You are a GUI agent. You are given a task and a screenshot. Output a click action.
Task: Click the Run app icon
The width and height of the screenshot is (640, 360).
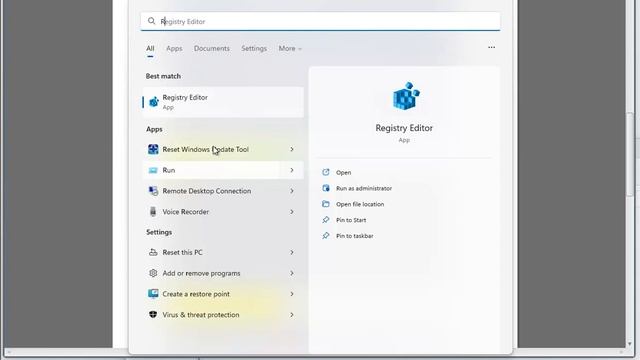153,170
